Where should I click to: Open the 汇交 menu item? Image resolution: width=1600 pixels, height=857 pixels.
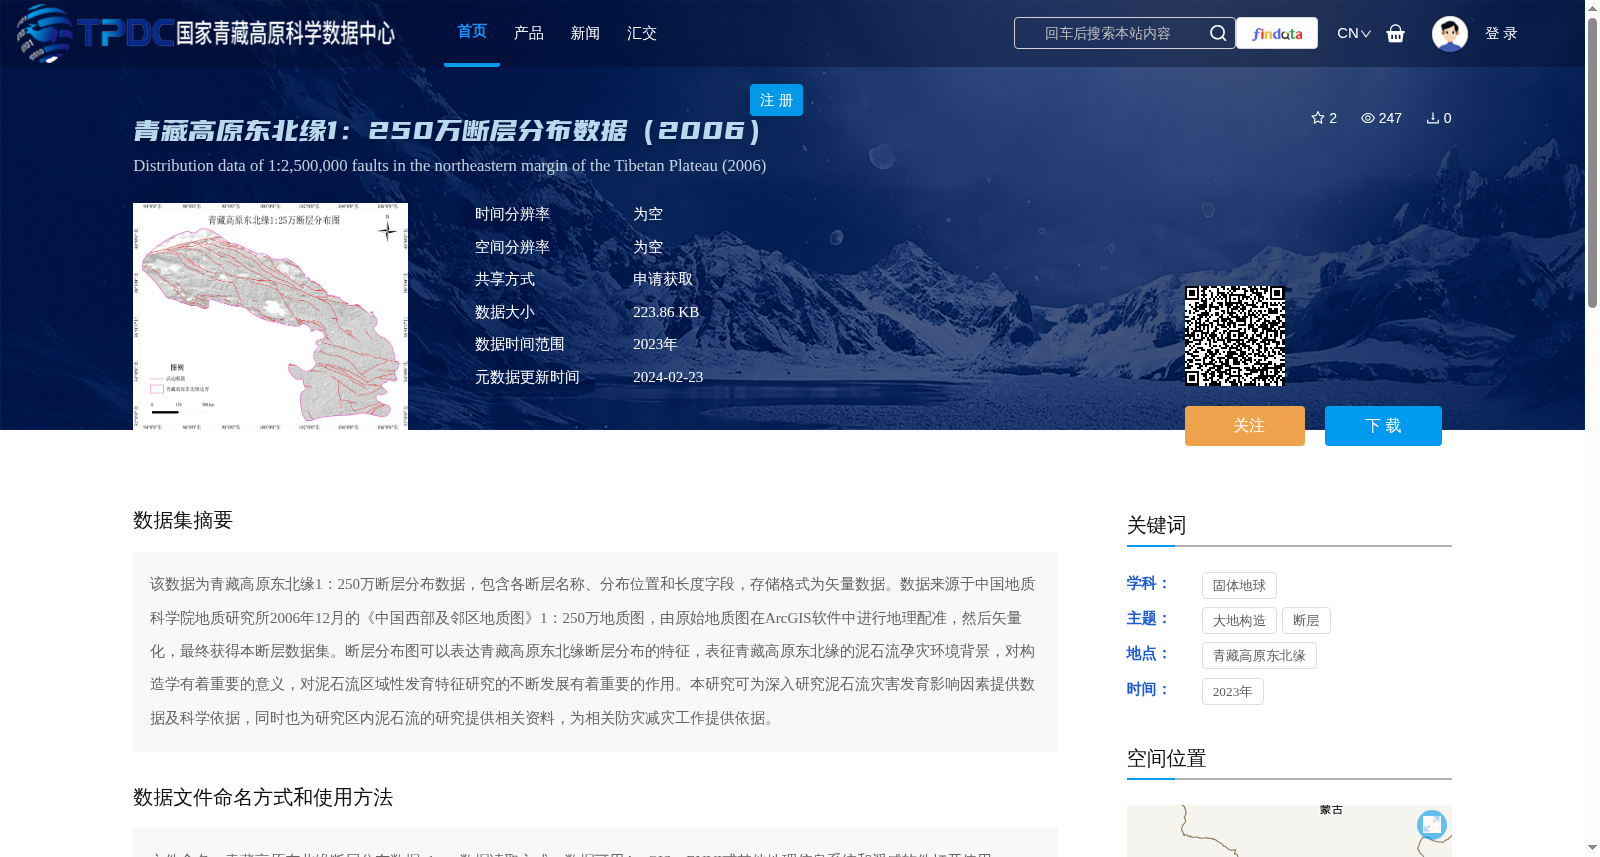[642, 33]
